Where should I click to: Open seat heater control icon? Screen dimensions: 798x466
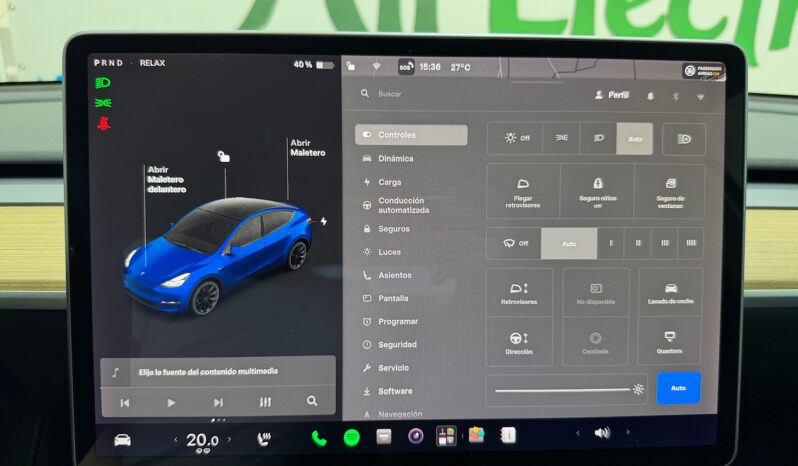[264, 439]
